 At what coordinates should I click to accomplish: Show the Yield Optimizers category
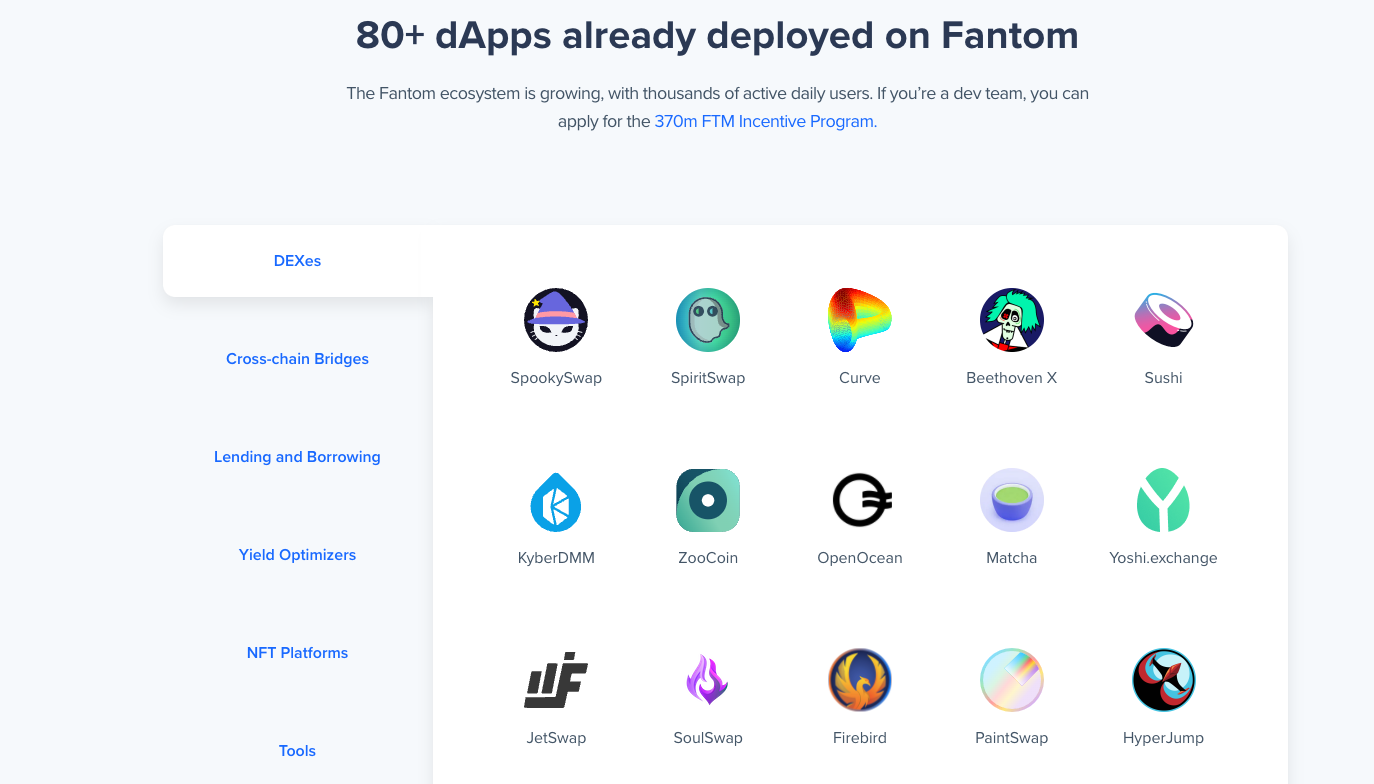click(298, 555)
